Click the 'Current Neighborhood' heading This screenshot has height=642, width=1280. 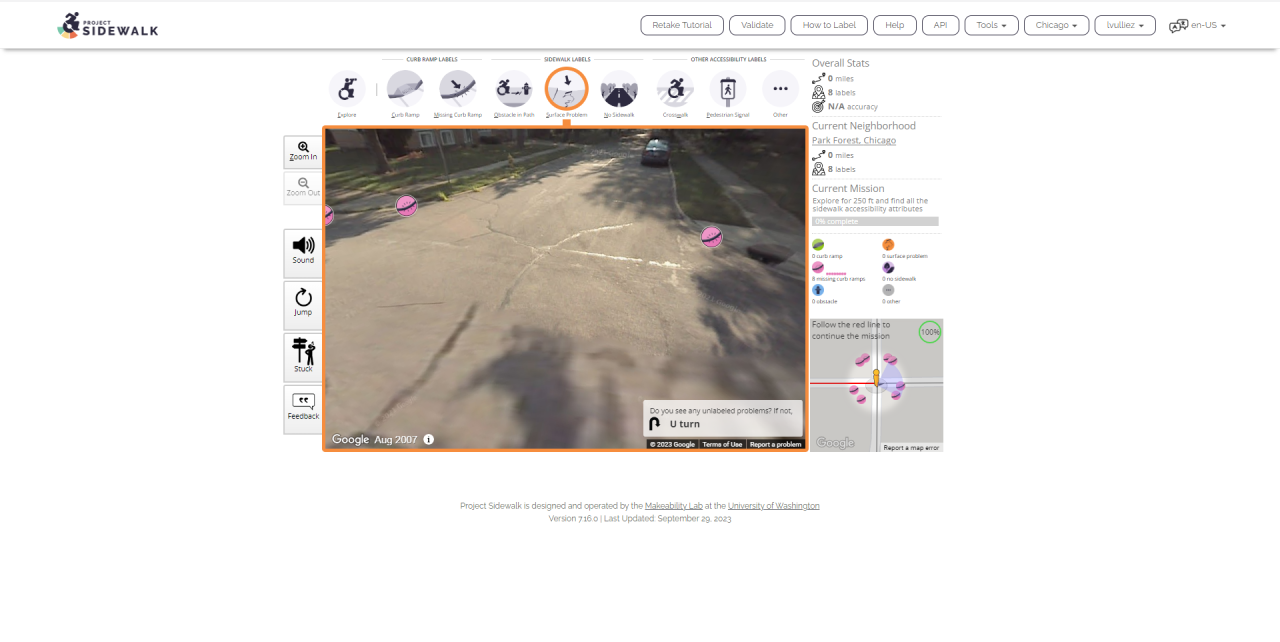click(864, 126)
